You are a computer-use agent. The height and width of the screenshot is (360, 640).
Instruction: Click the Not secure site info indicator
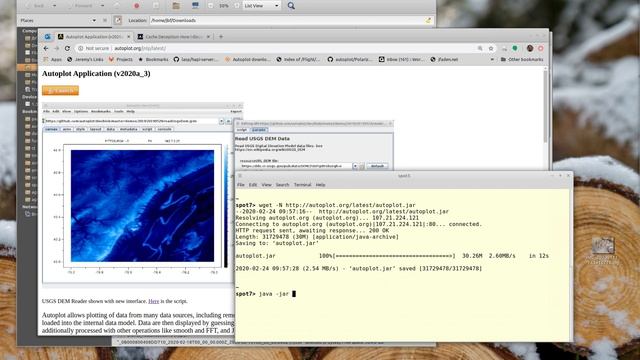pos(93,48)
